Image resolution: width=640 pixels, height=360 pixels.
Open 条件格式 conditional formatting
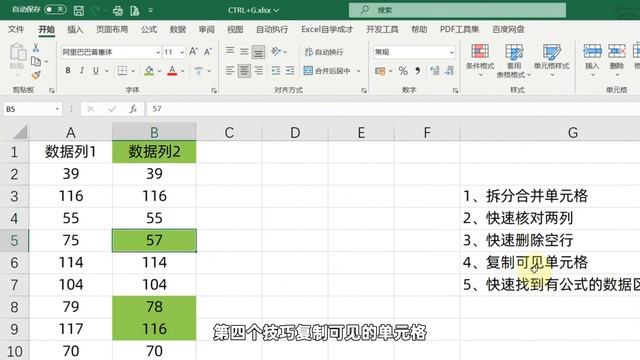click(480, 60)
